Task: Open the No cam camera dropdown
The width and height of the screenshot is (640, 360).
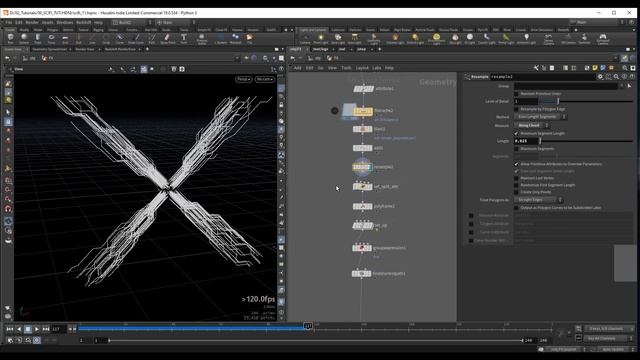Action: [264, 79]
